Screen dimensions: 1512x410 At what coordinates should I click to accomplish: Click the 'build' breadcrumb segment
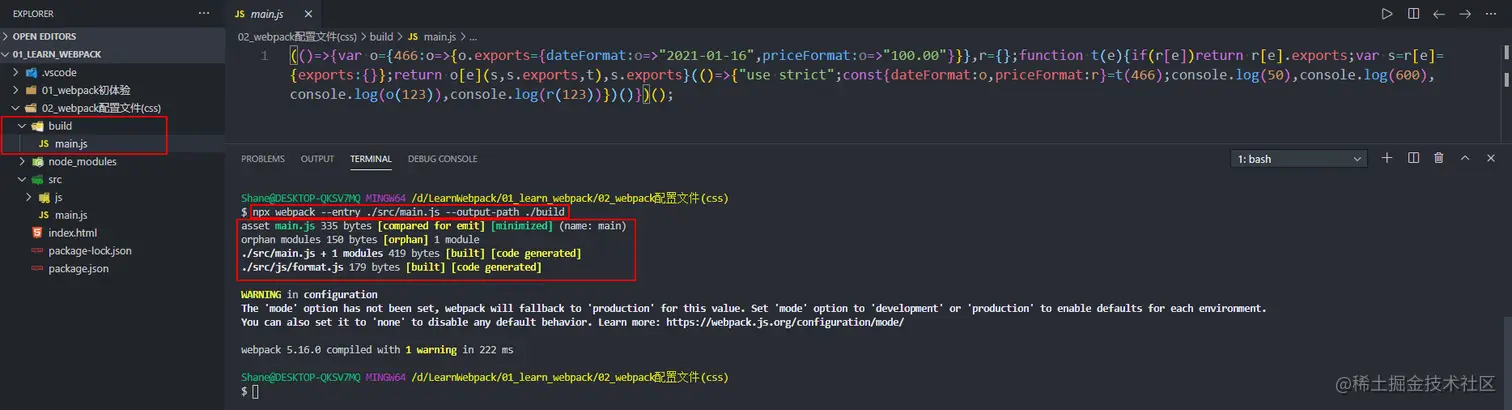coord(383,36)
